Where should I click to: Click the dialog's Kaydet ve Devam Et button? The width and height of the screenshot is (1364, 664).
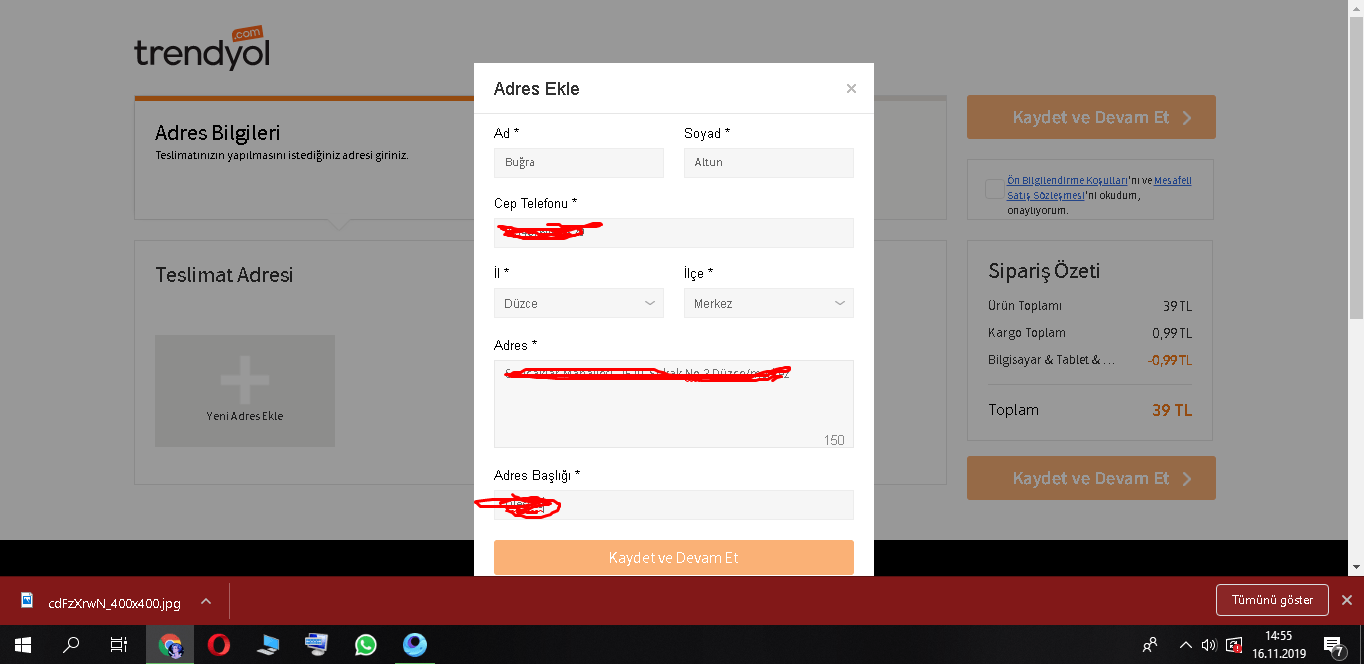[x=674, y=558]
